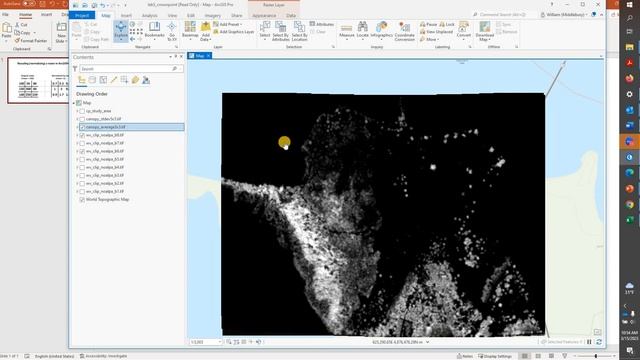Image resolution: width=640 pixels, height=360 pixels.
Task: Expand wv_clip_noalpa_b1.tif layer legend
Action: tap(77, 191)
